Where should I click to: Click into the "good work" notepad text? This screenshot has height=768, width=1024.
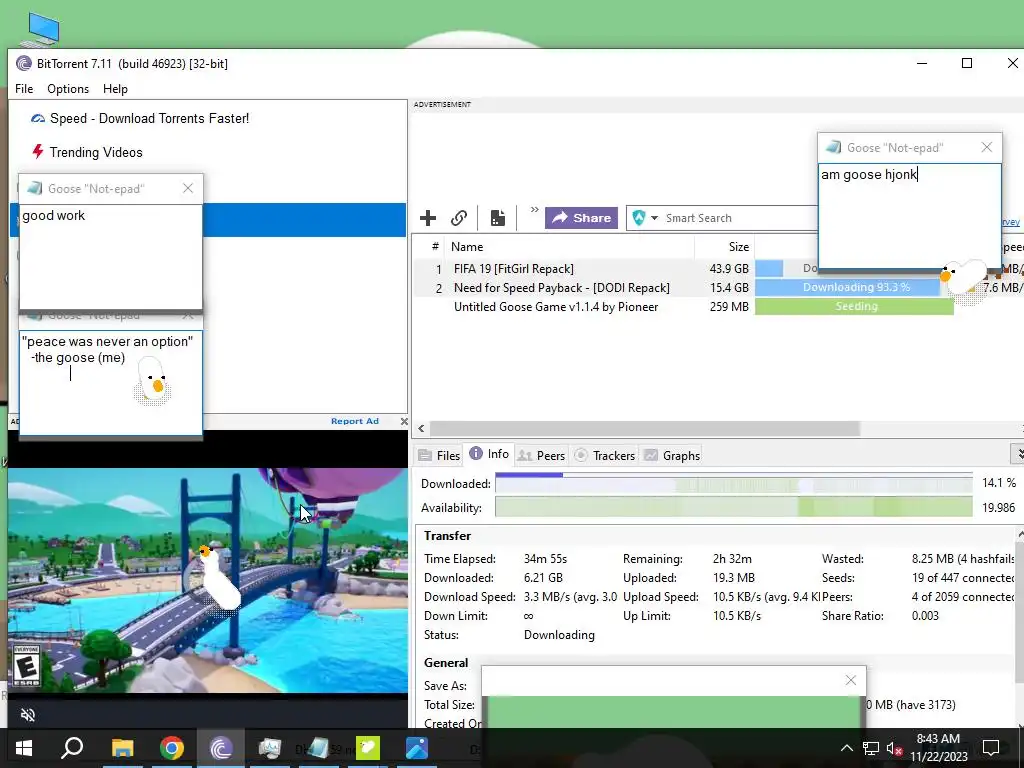coord(111,256)
